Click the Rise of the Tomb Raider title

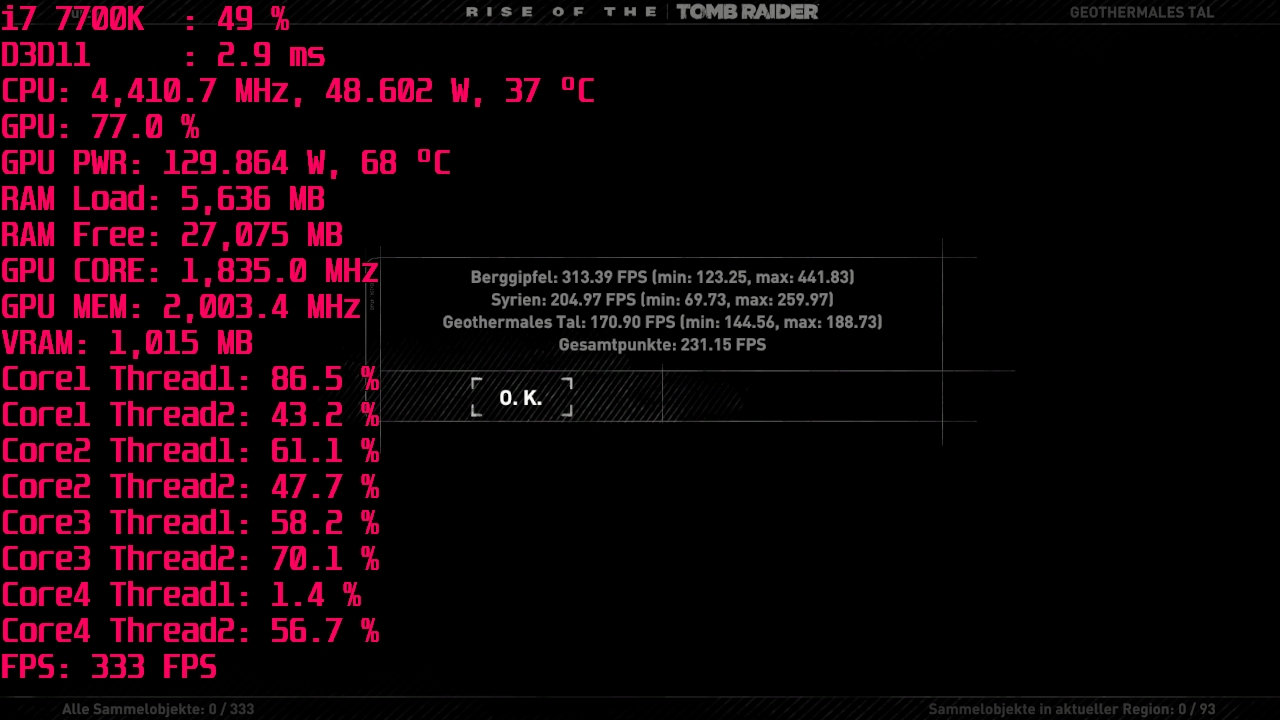[642, 12]
